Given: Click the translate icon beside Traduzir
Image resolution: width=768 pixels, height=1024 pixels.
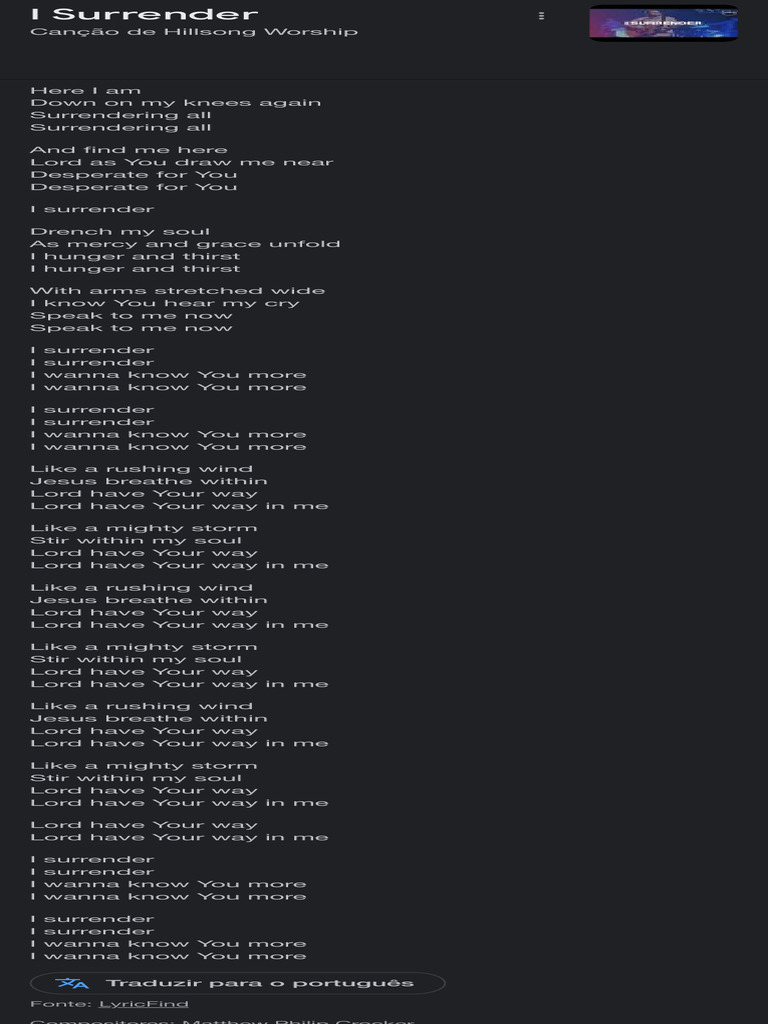Looking at the screenshot, I should click(x=72, y=983).
